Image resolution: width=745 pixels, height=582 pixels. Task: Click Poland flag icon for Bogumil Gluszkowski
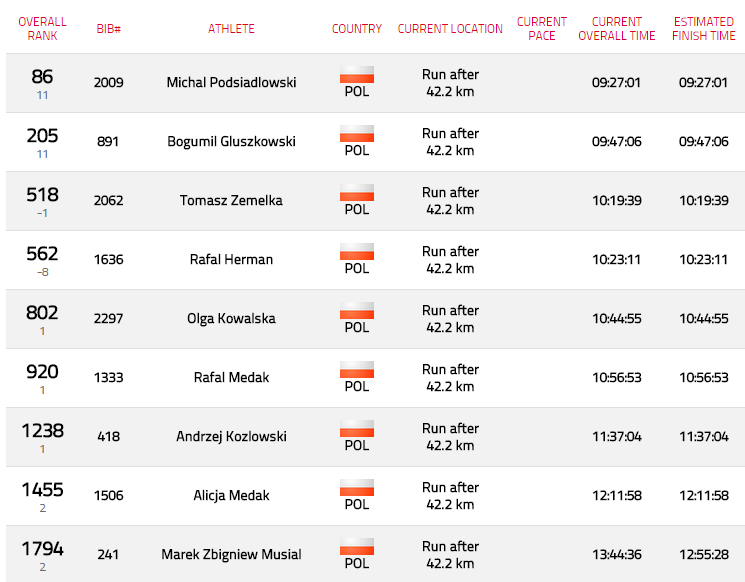pos(357,134)
